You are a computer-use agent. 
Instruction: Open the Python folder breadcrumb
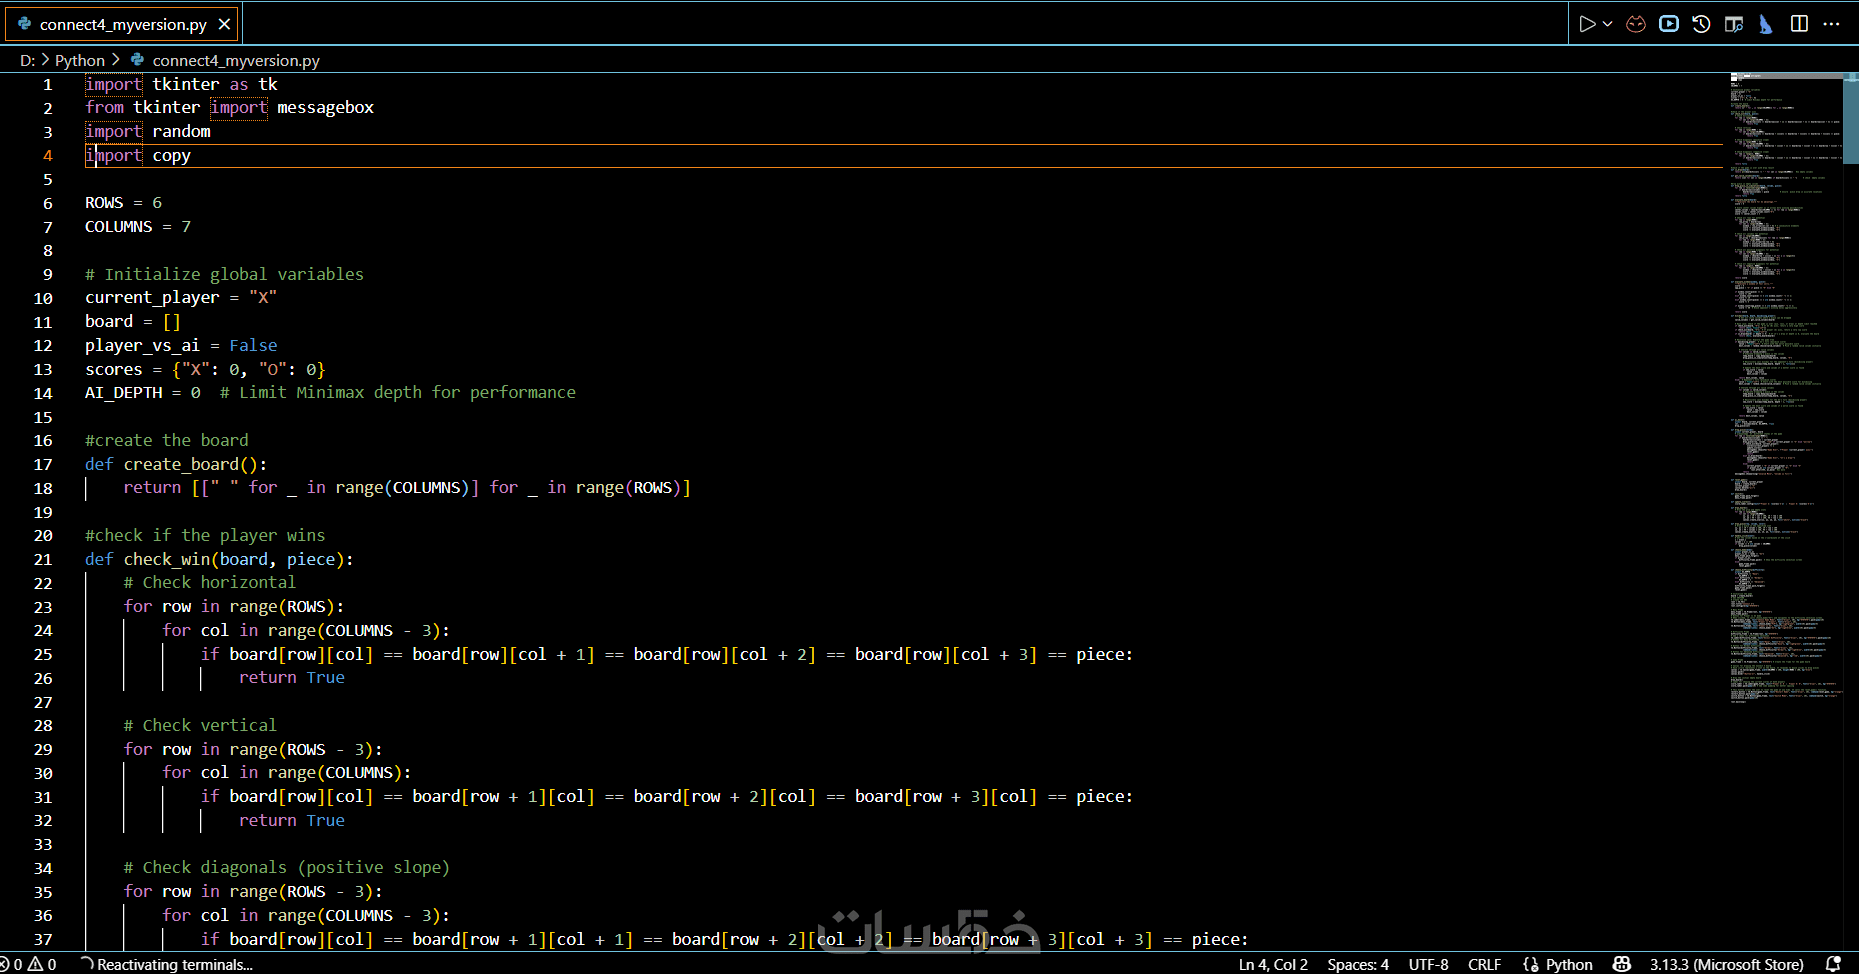80,60
